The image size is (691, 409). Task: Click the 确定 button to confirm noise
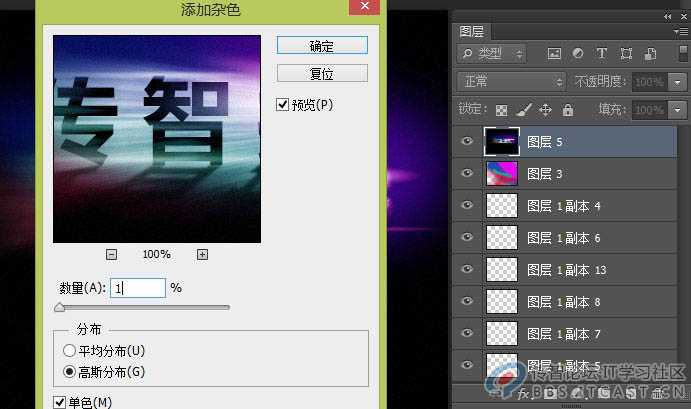click(x=322, y=46)
